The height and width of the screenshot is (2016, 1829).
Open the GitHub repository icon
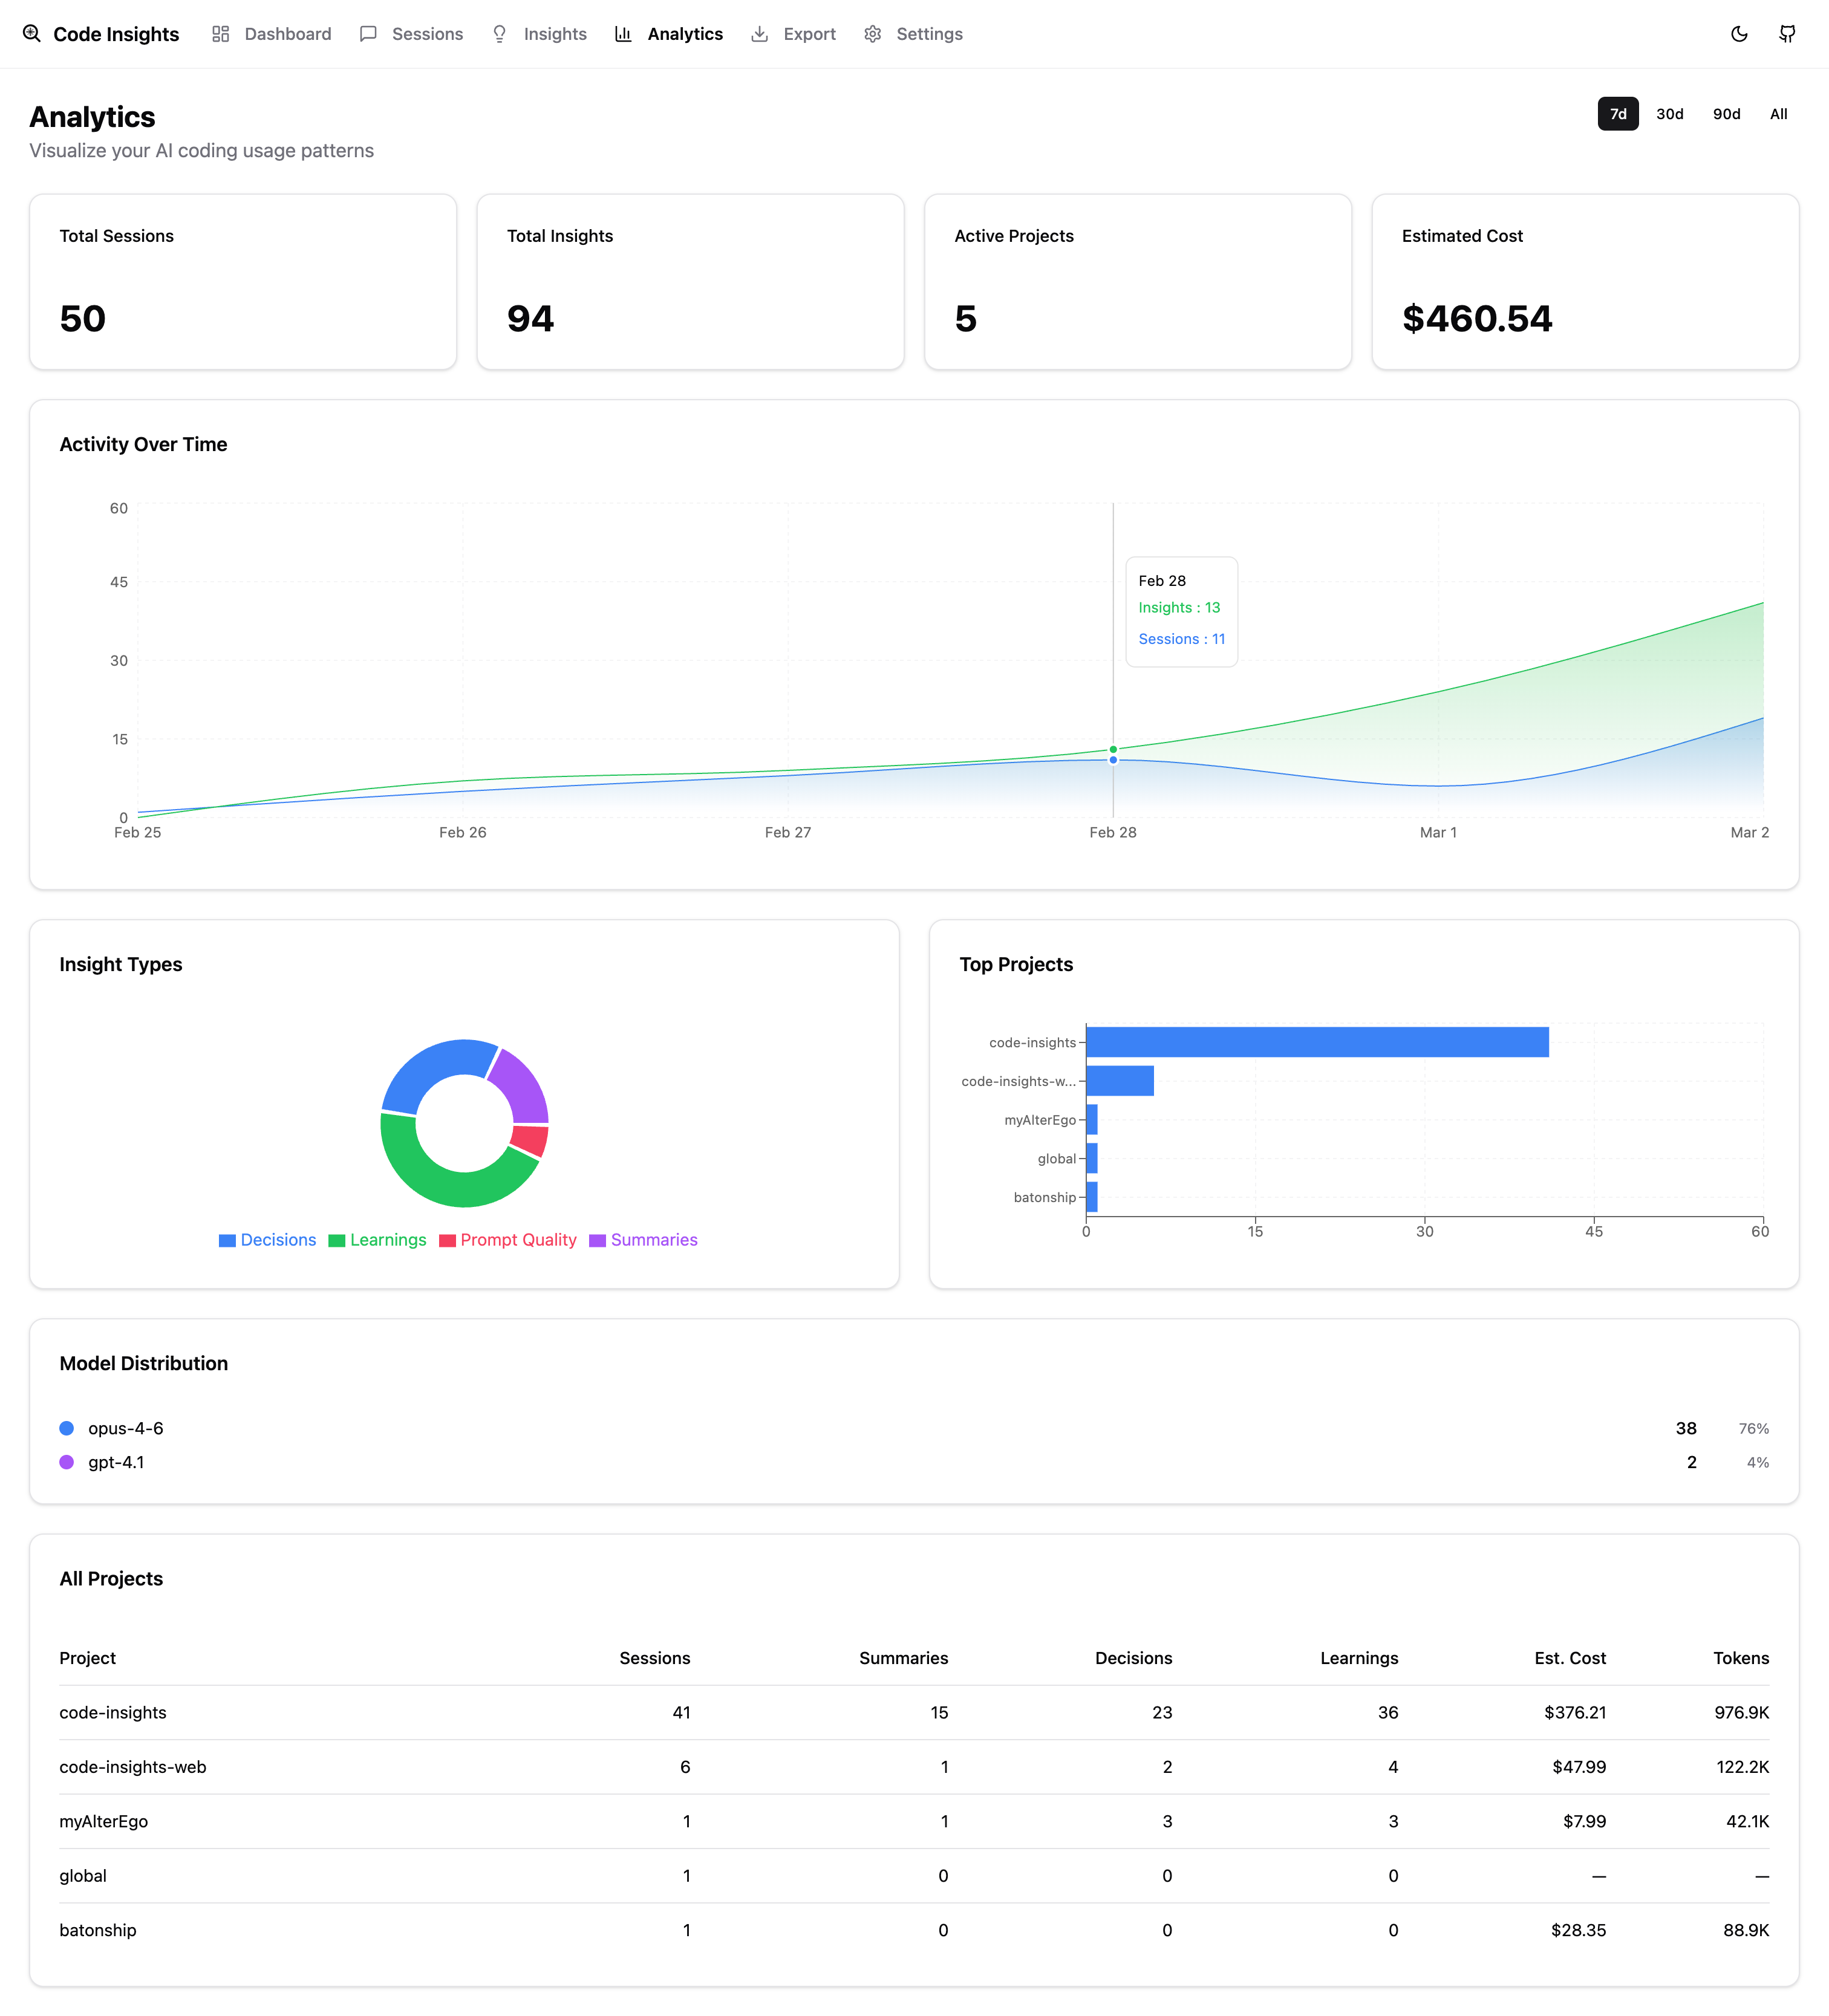pos(1788,33)
